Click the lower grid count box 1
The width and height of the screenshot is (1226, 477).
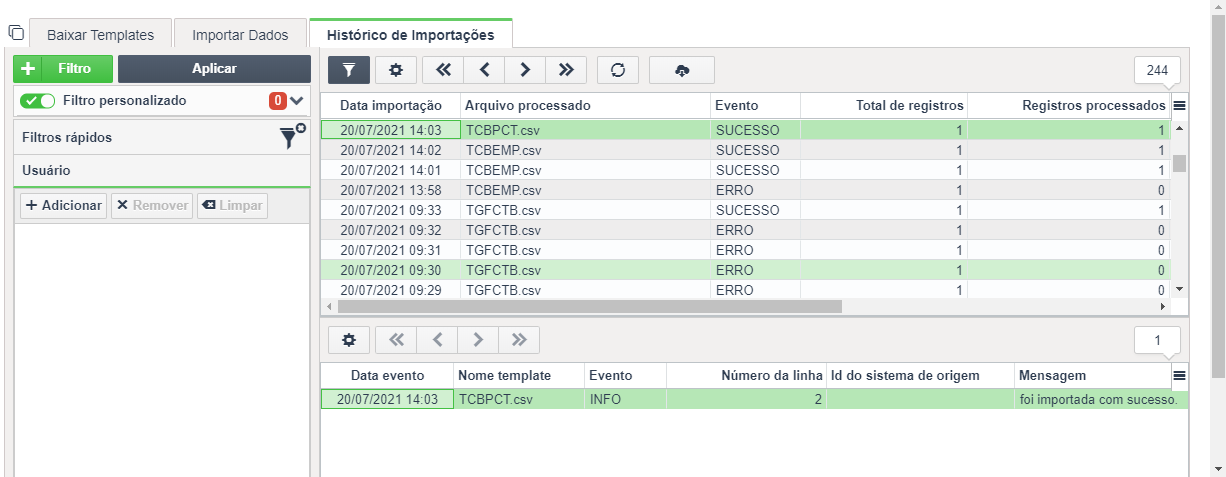point(1157,340)
